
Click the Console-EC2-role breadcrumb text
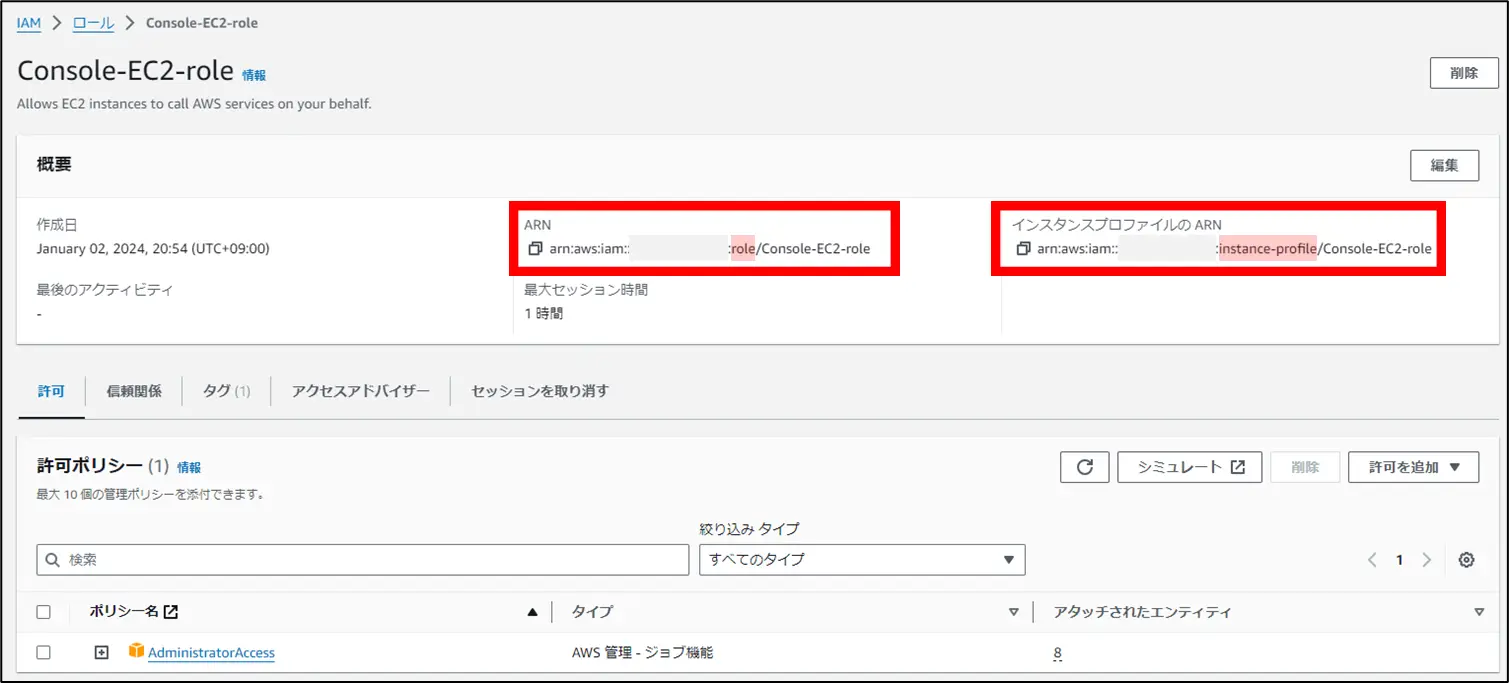[x=202, y=23]
